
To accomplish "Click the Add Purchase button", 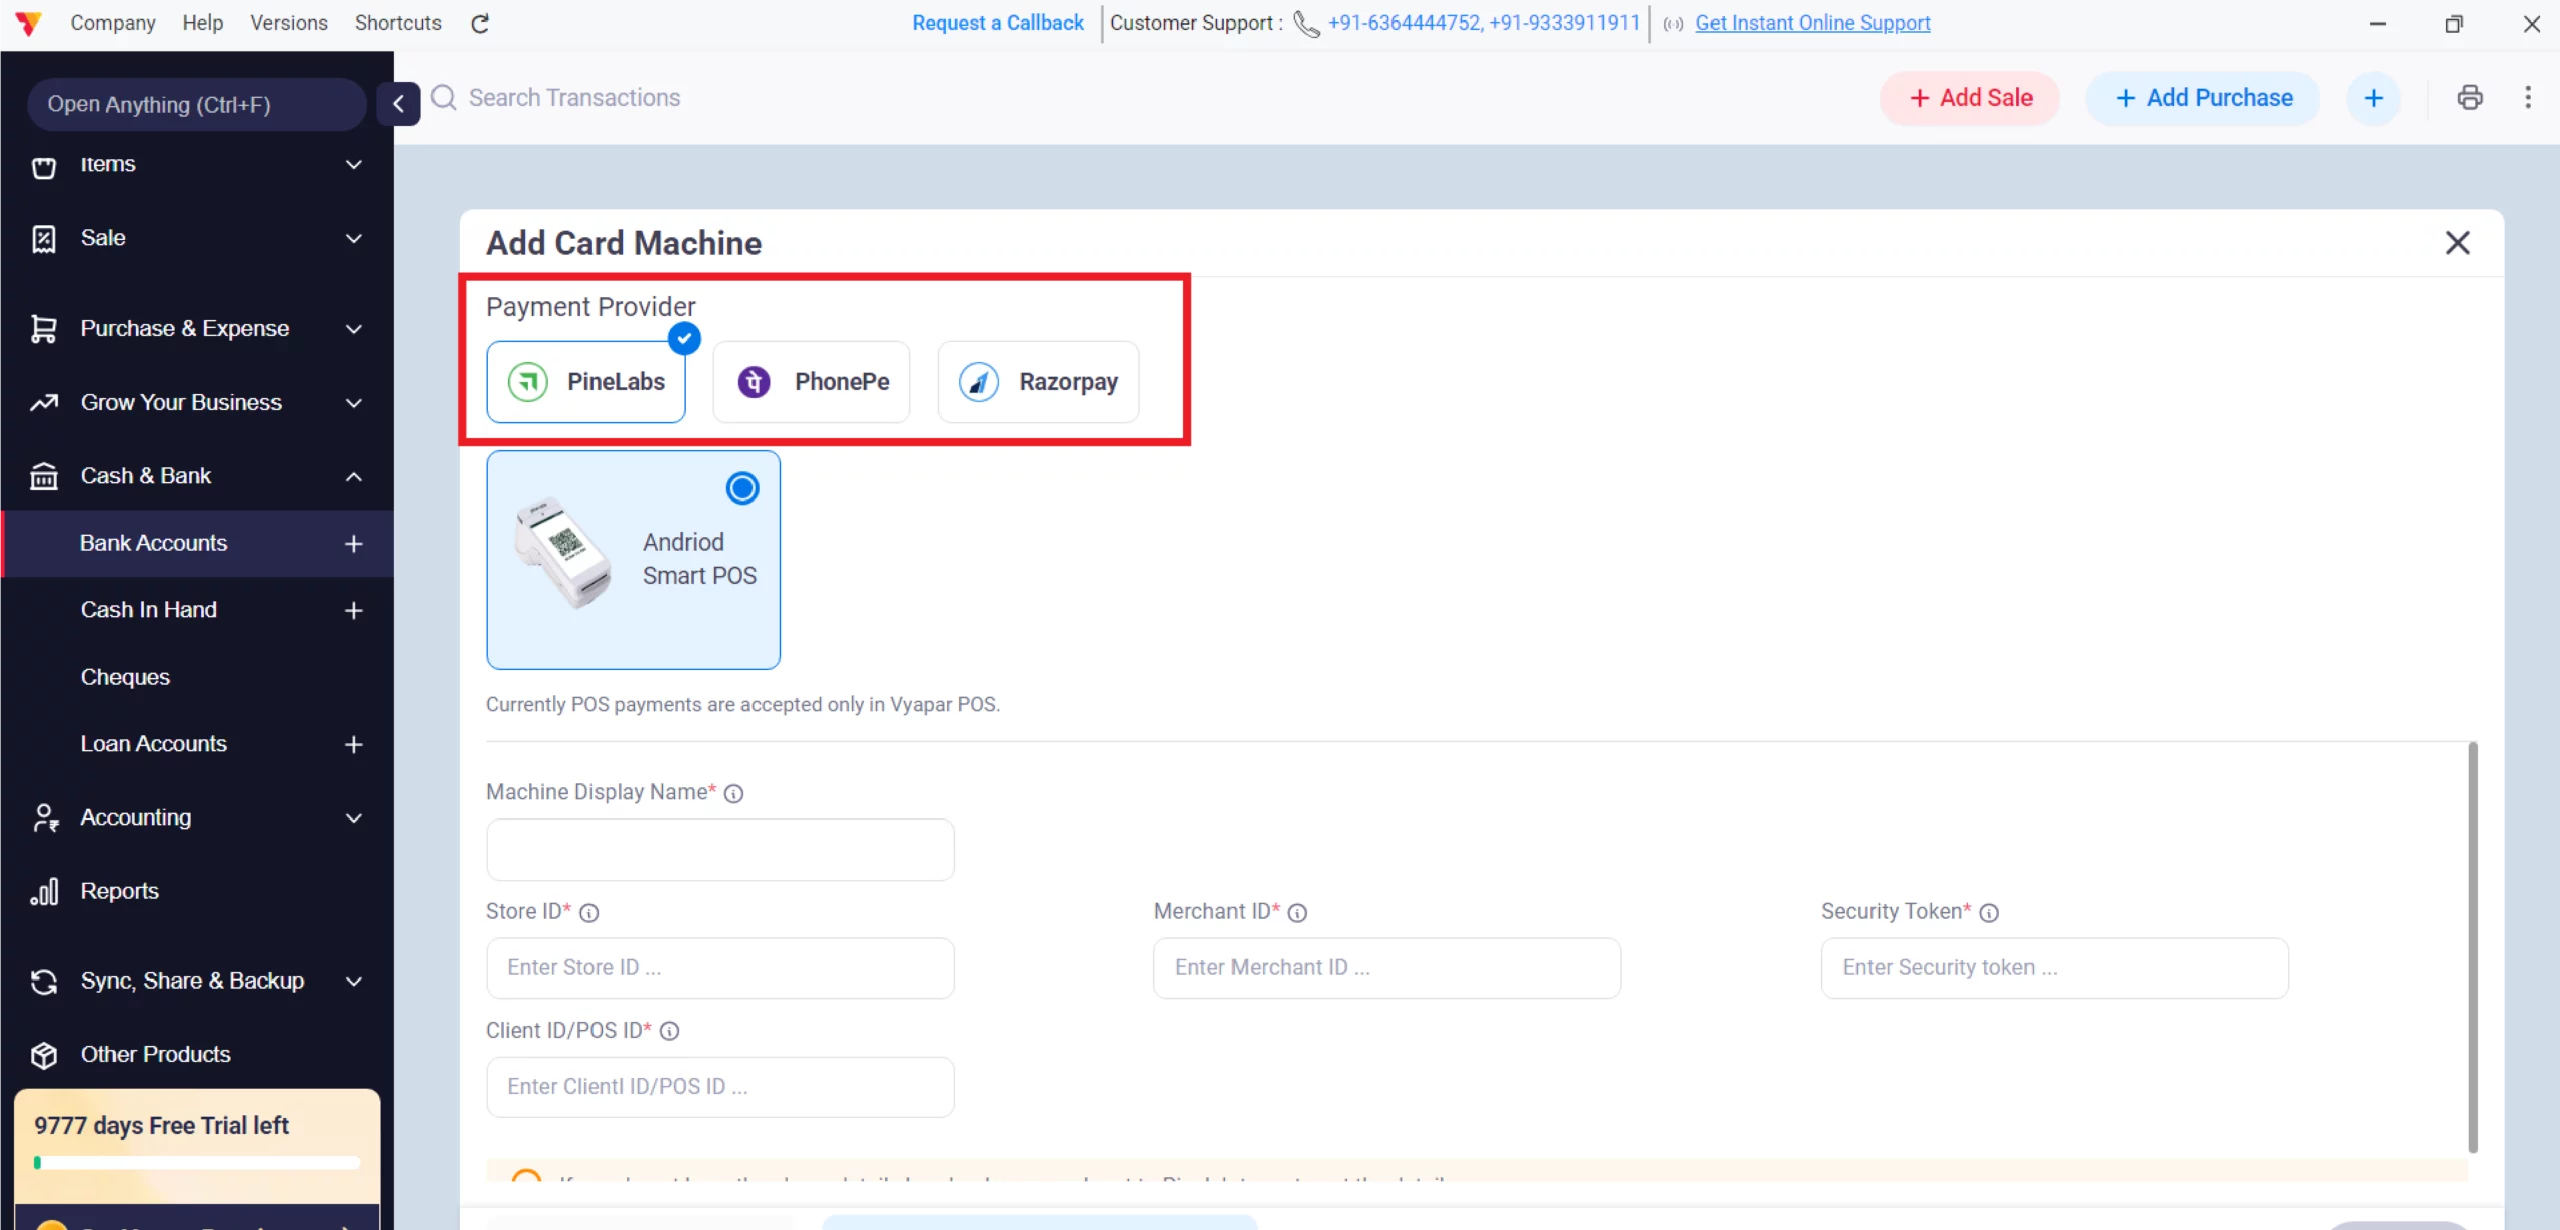I will pos(2203,98).
